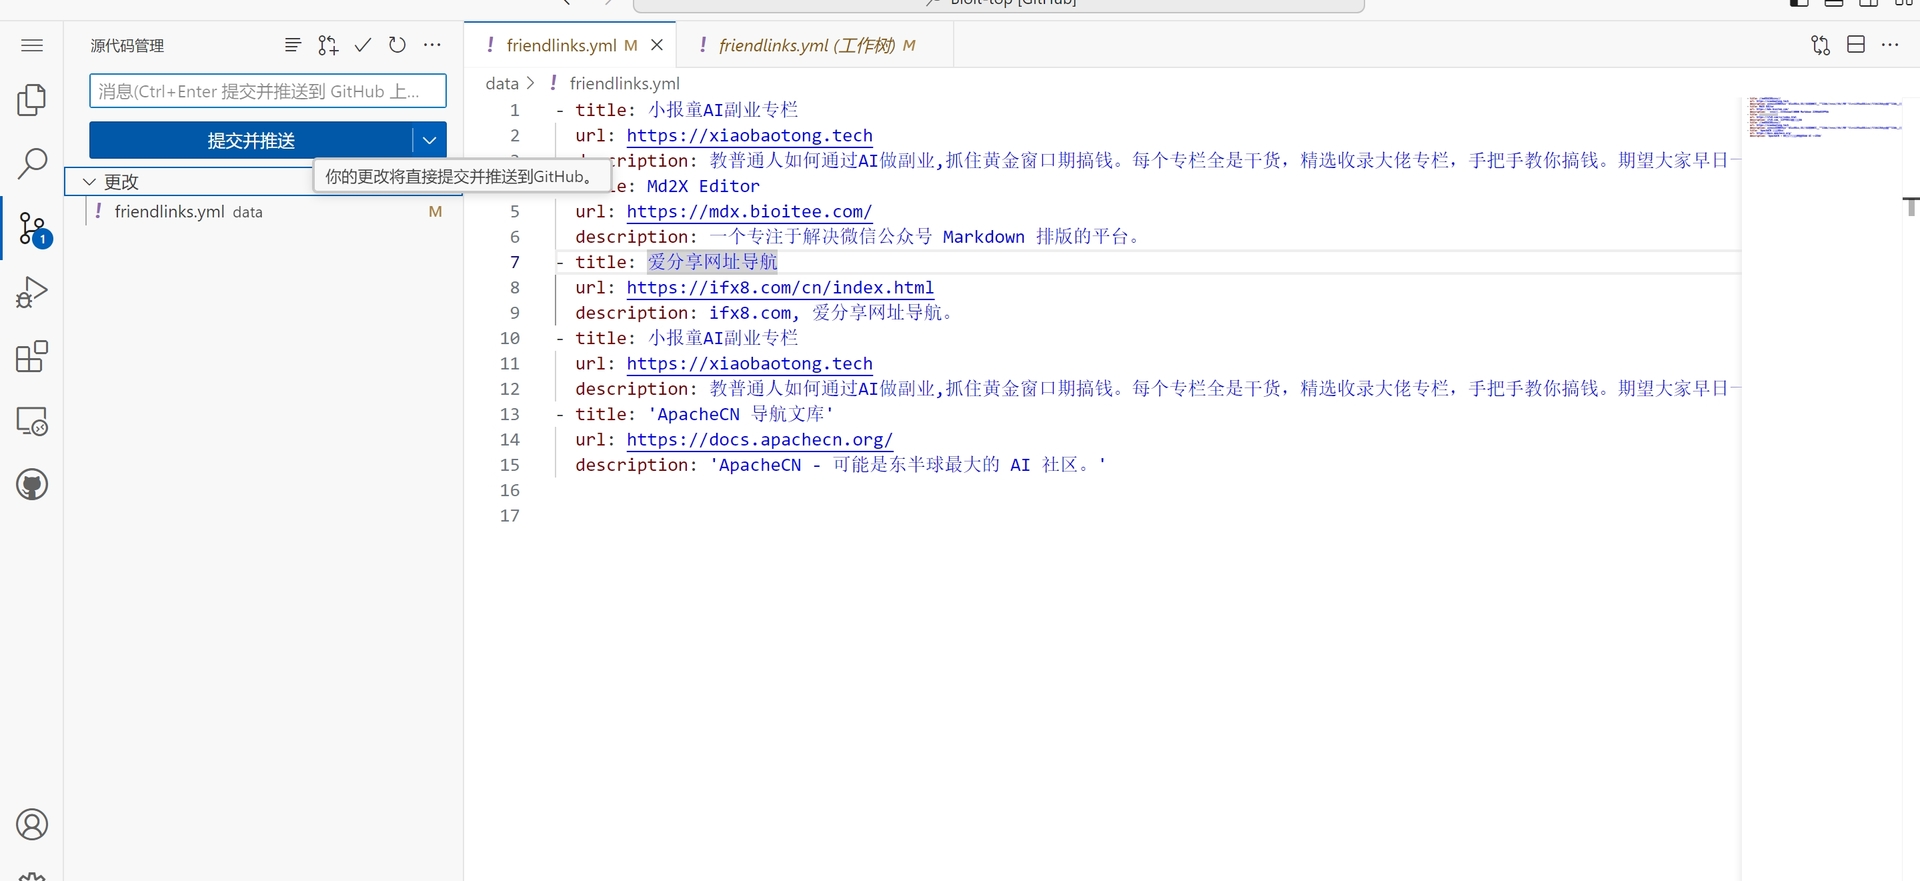
Task: Toggle view as tree/list in source control
Action: pos(292,45)
